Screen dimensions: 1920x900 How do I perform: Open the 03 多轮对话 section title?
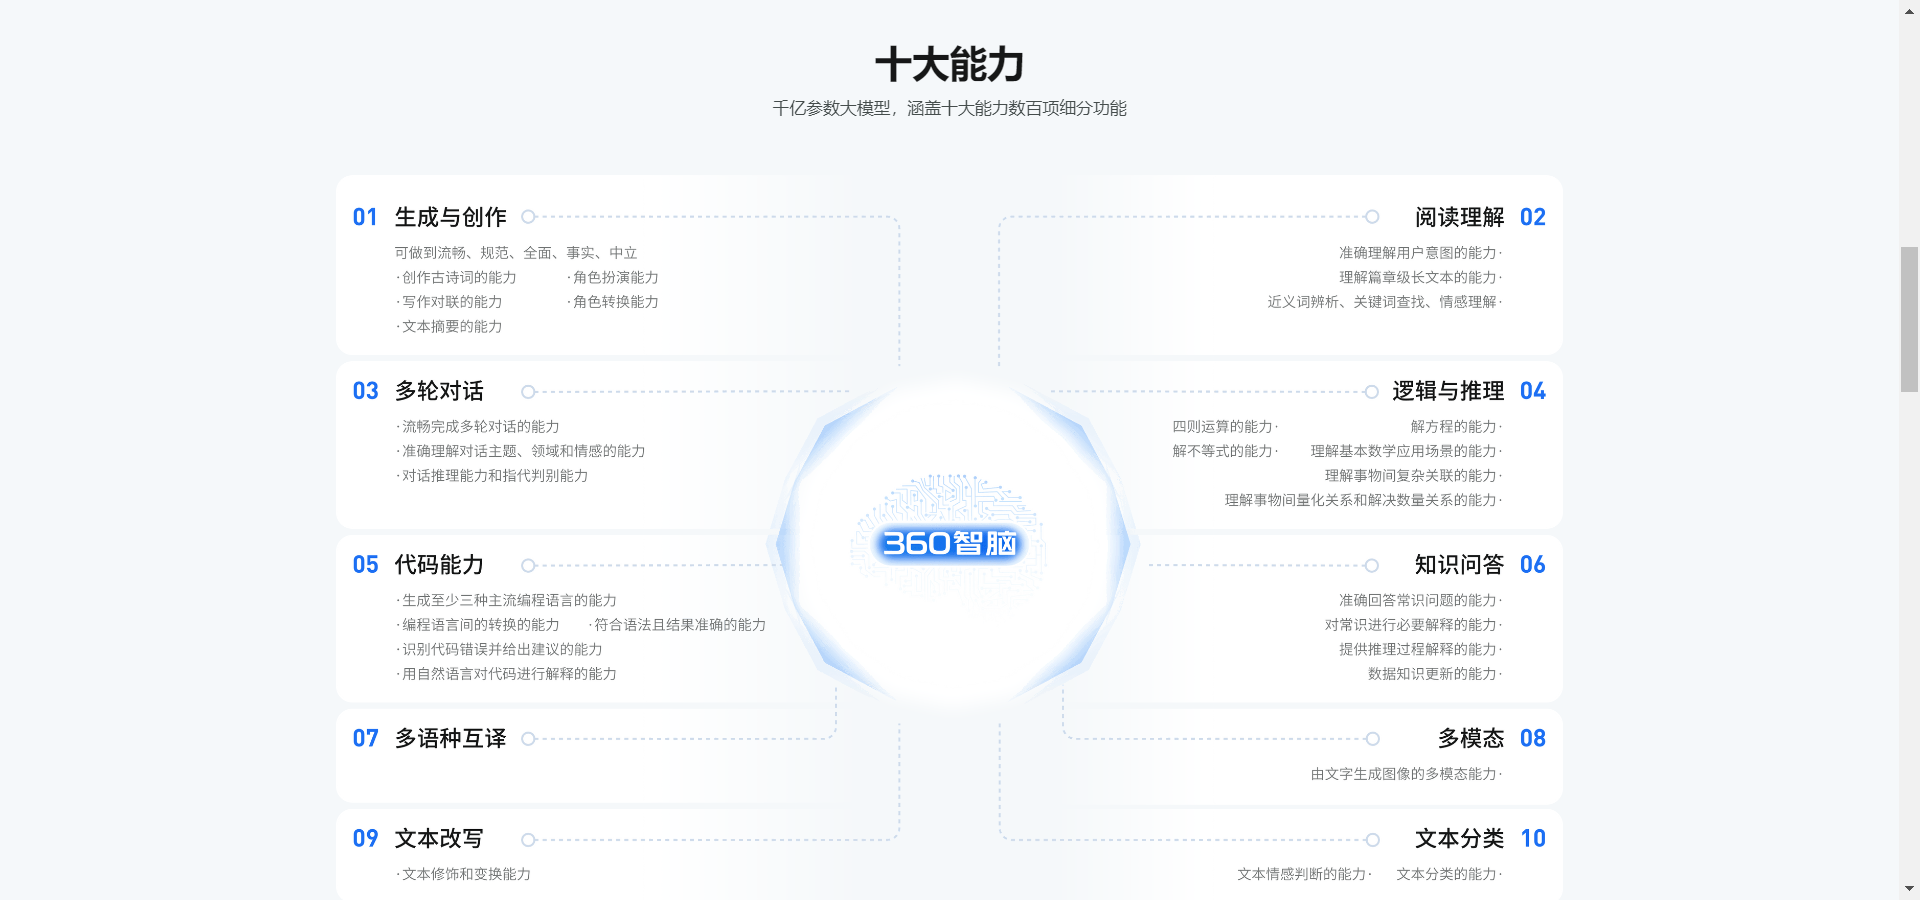[418, 391]
